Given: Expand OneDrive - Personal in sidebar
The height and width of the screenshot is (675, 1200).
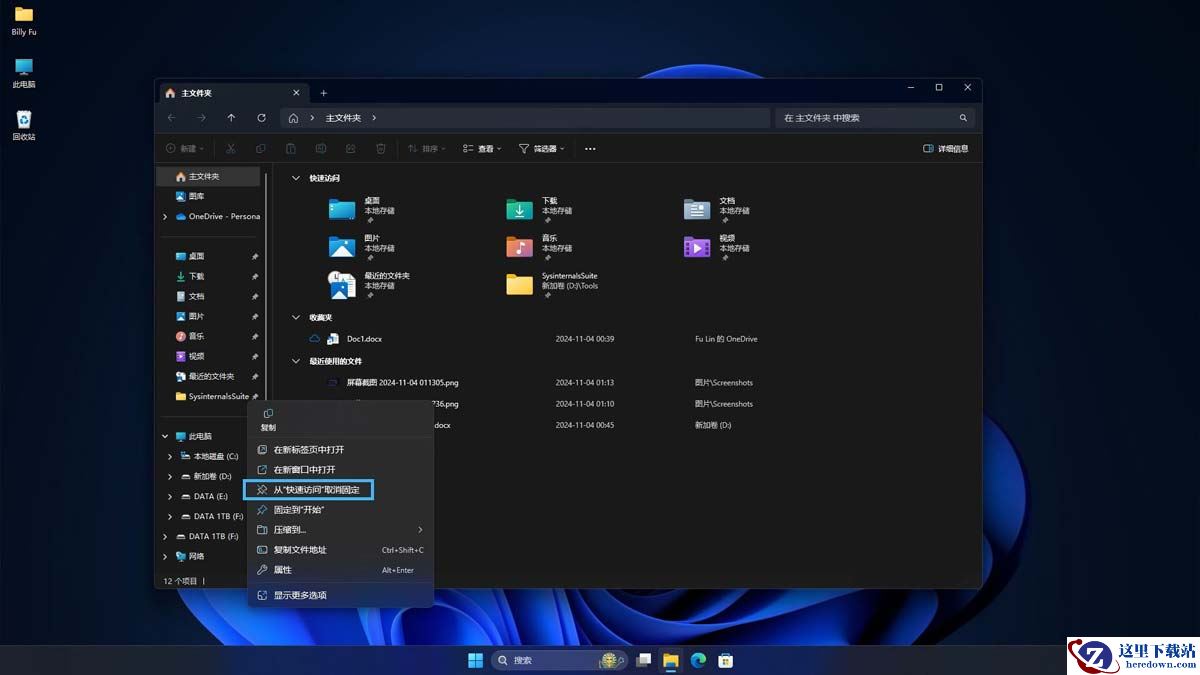Looking at the screenshot, I should pyautogui.click(x=165, y=216).
